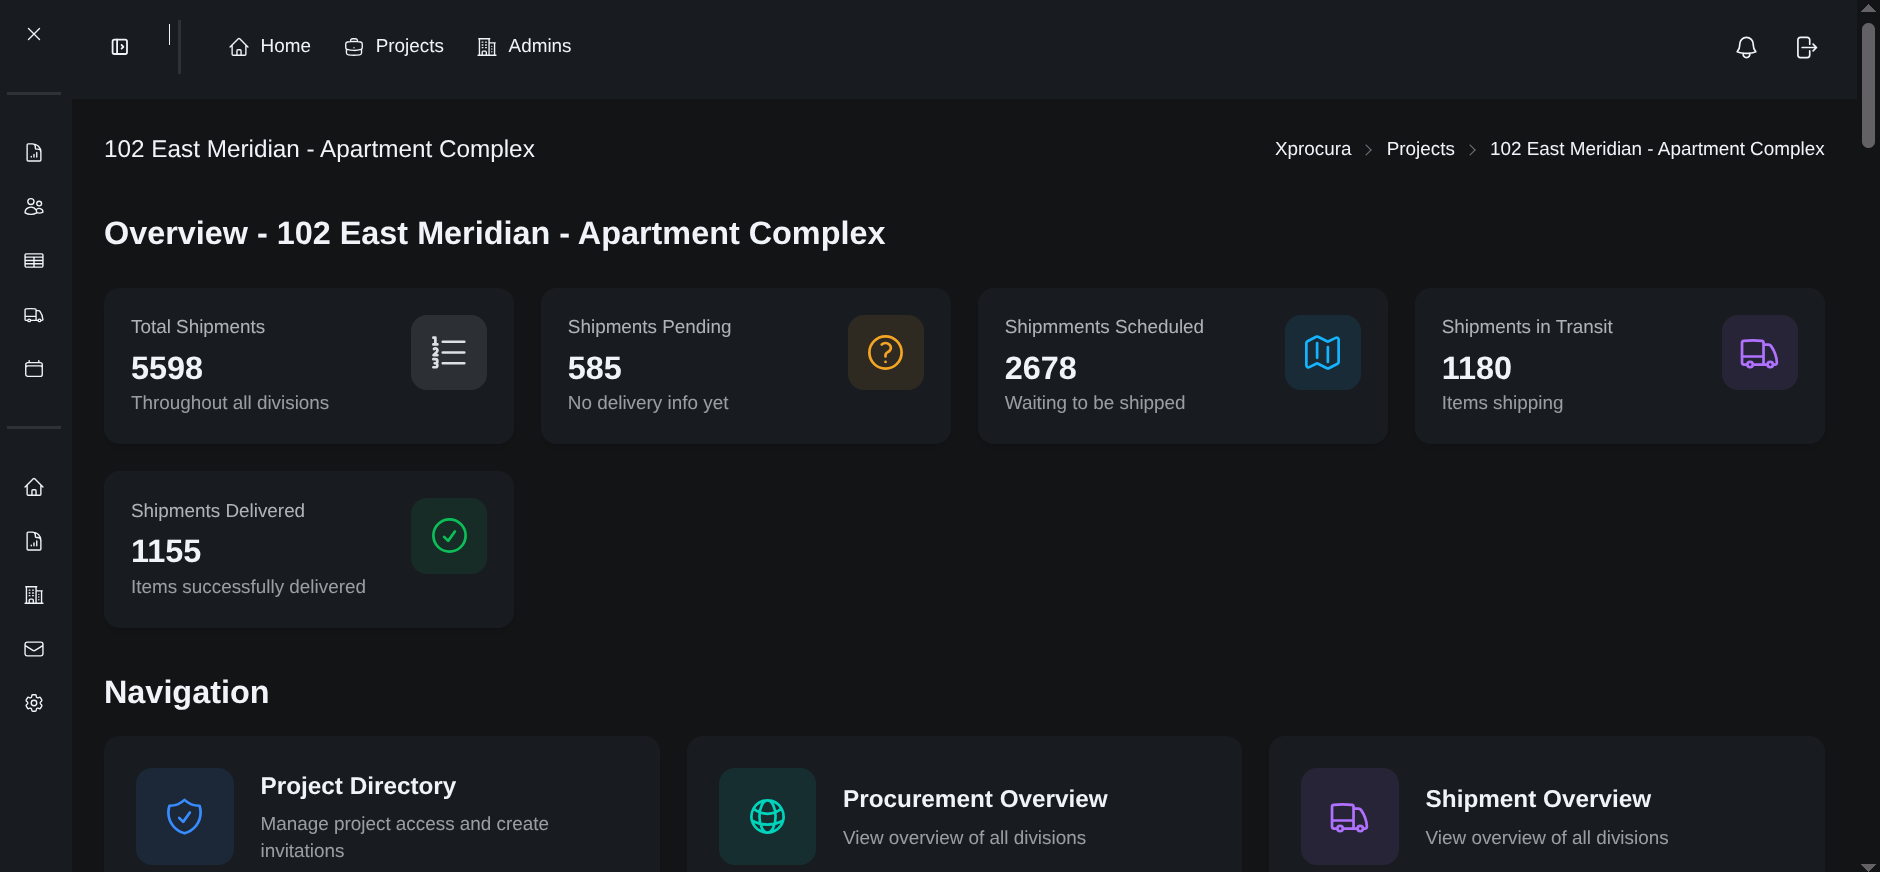Screen dimensions: 1880x872
Task: Click the Procurement Overview globe icon
Action: 768,816
